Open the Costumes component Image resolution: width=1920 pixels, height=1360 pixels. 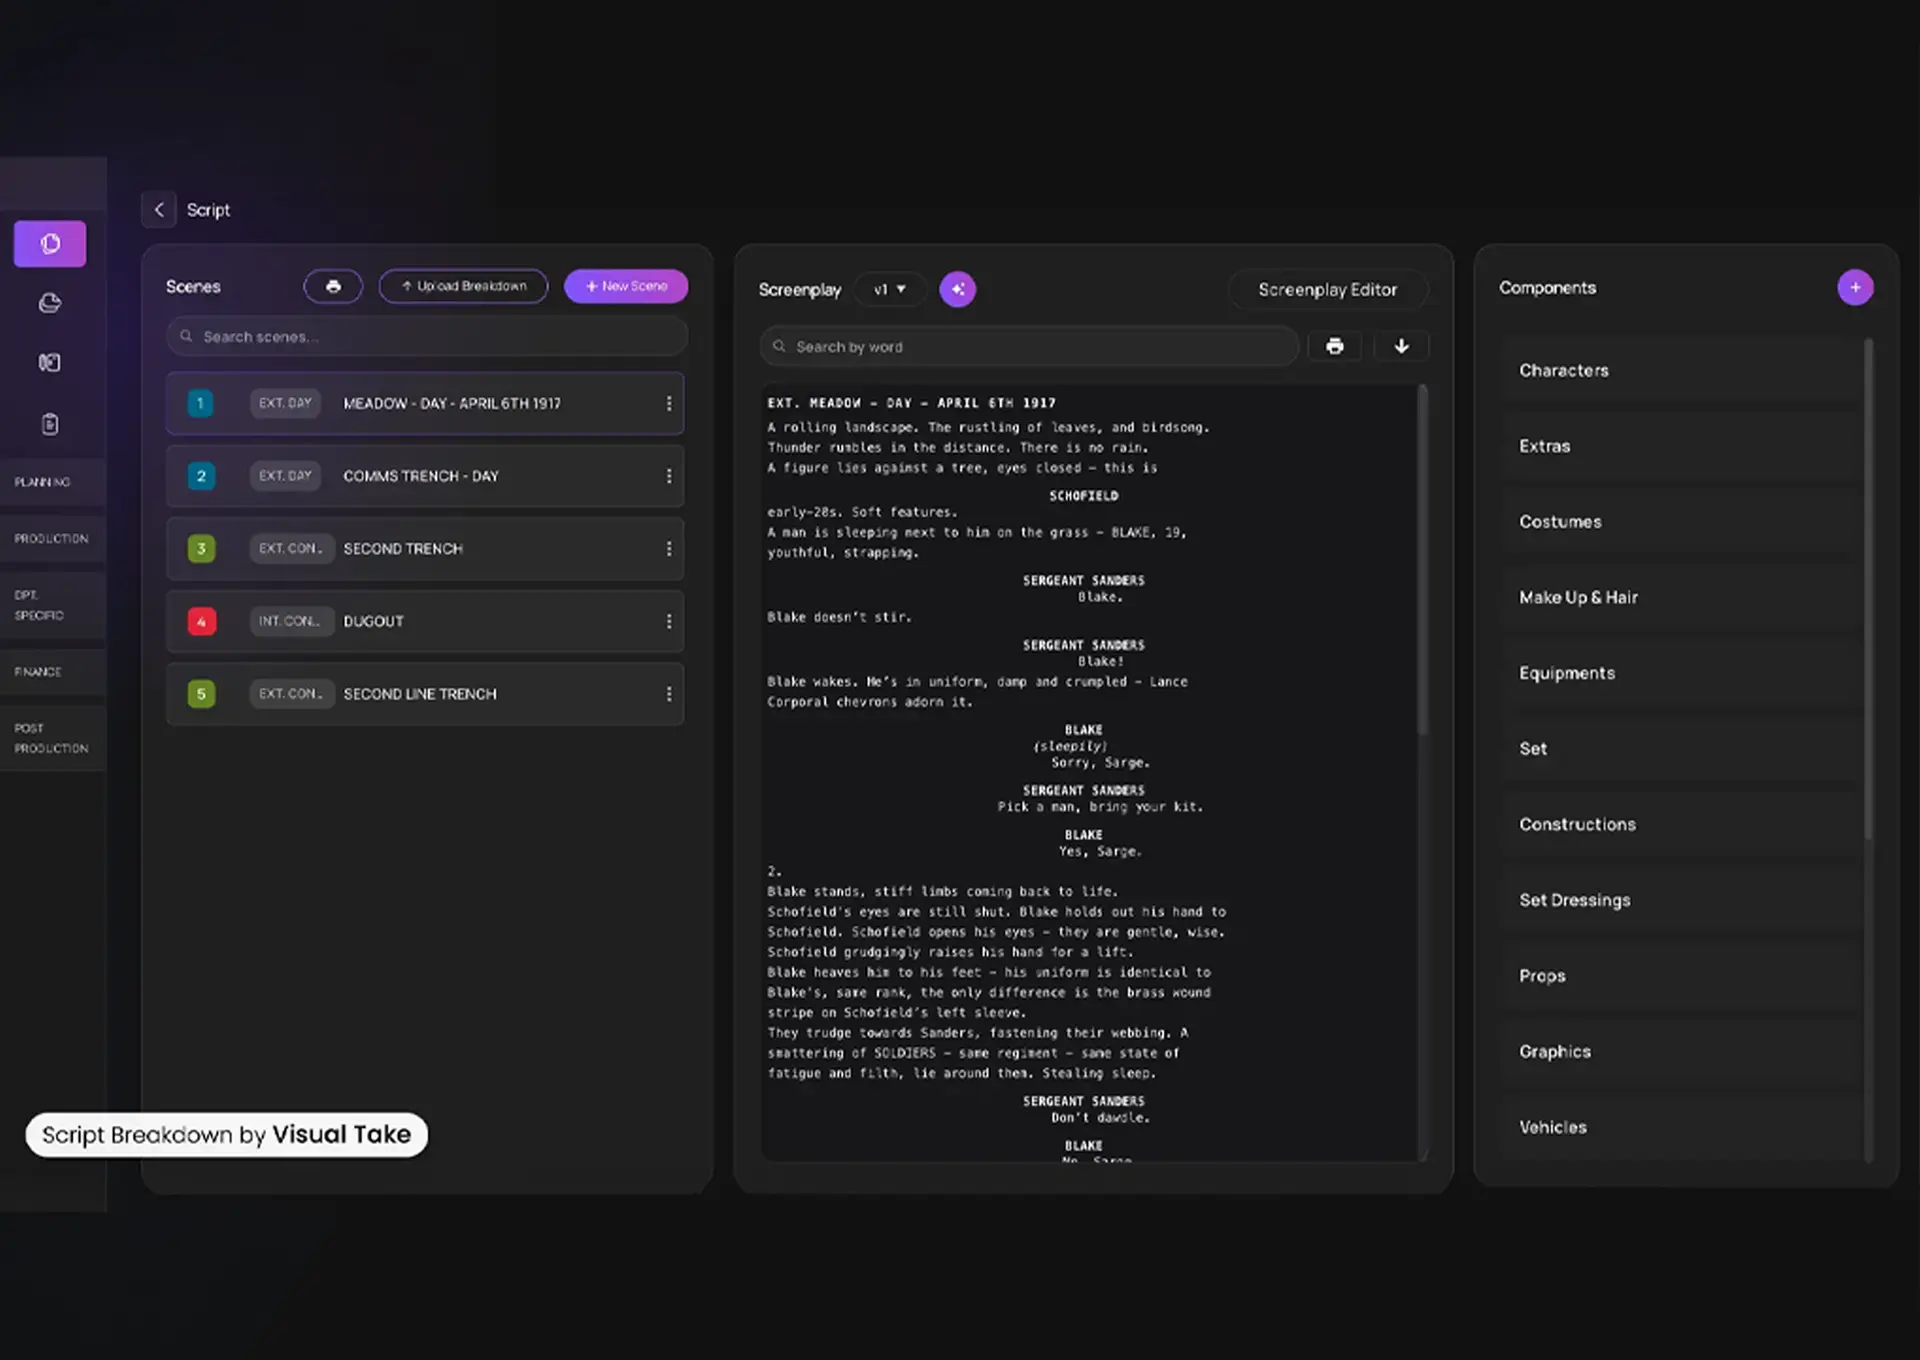[x=1679, y=522]
